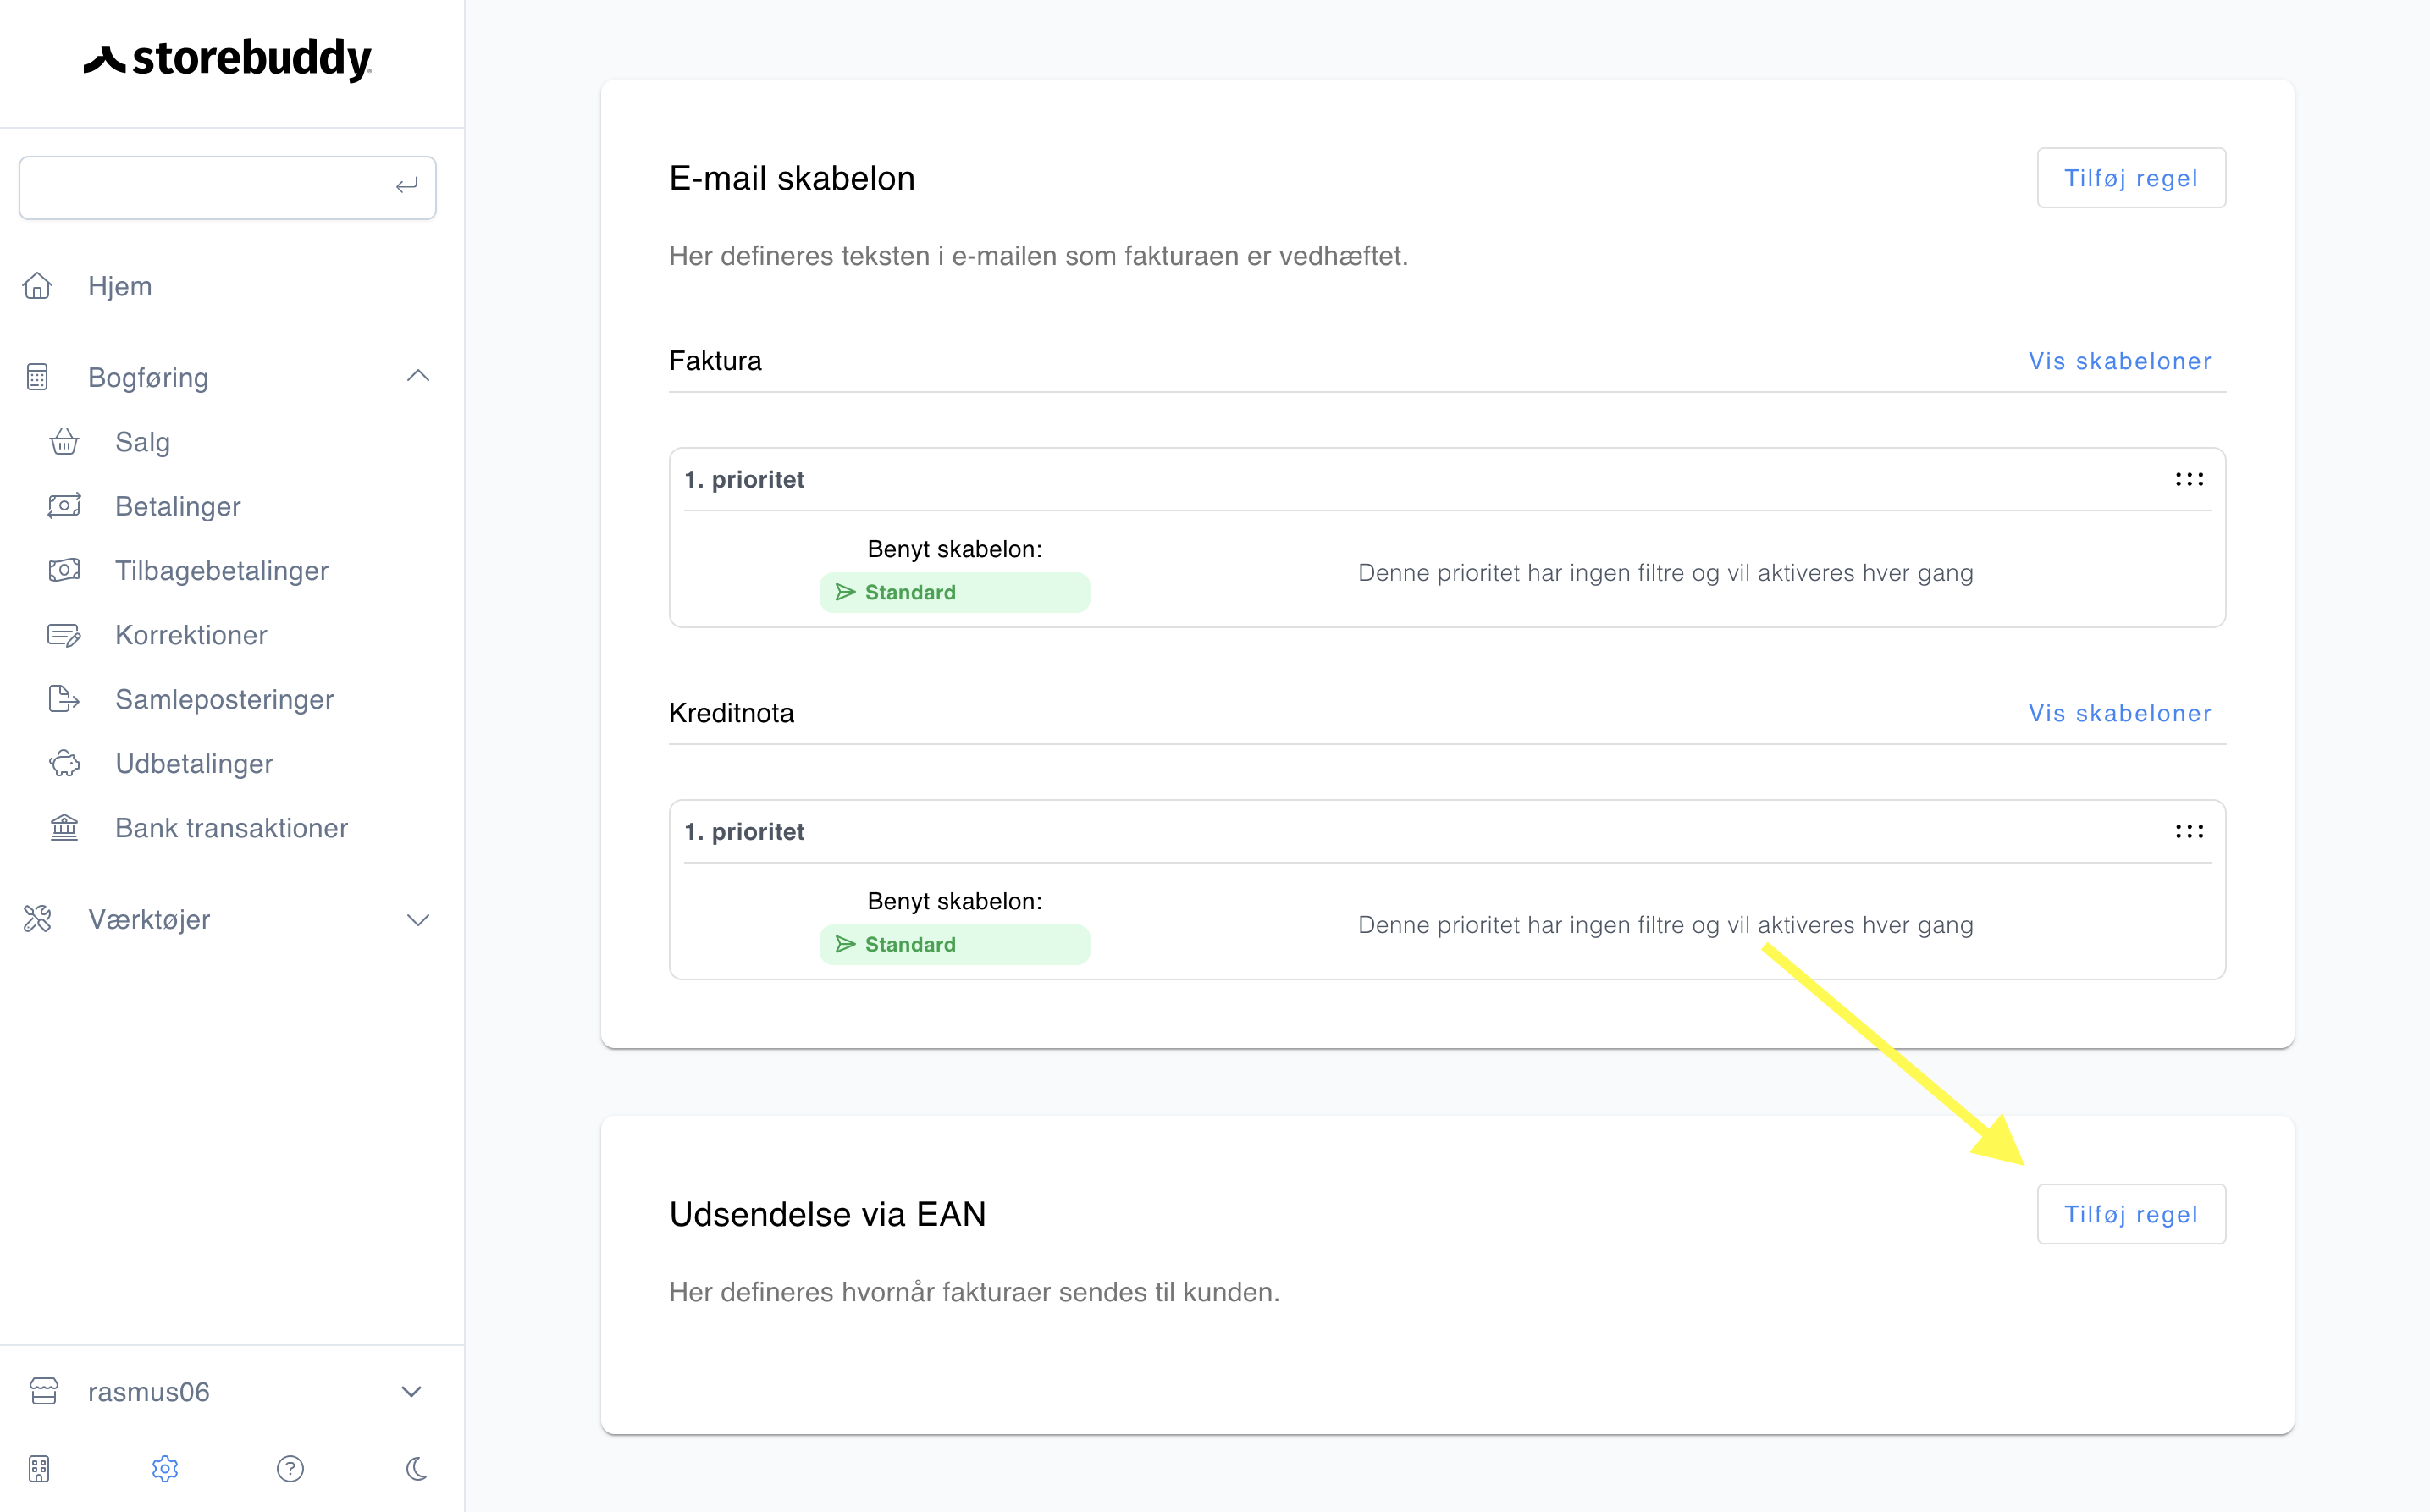Click the 'Udsendelse via EAN' heading
This screenshot has height=1512, width=2430.
827,1214
